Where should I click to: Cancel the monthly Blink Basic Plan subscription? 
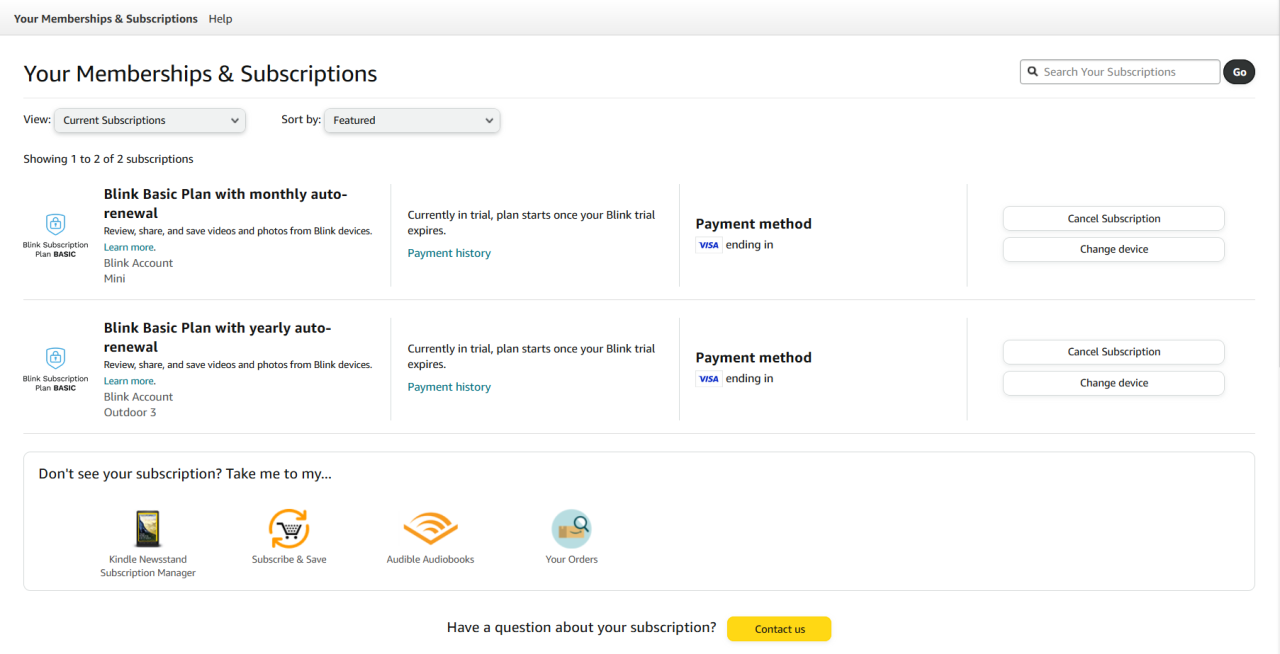[1113, 218]
